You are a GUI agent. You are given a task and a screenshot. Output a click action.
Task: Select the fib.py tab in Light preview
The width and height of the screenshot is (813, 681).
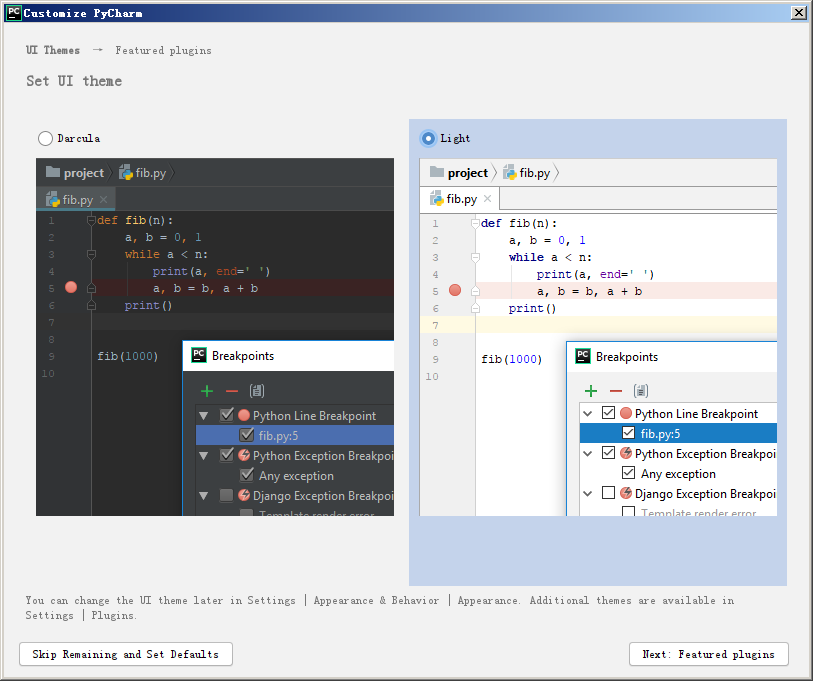(x=459, y=199)
